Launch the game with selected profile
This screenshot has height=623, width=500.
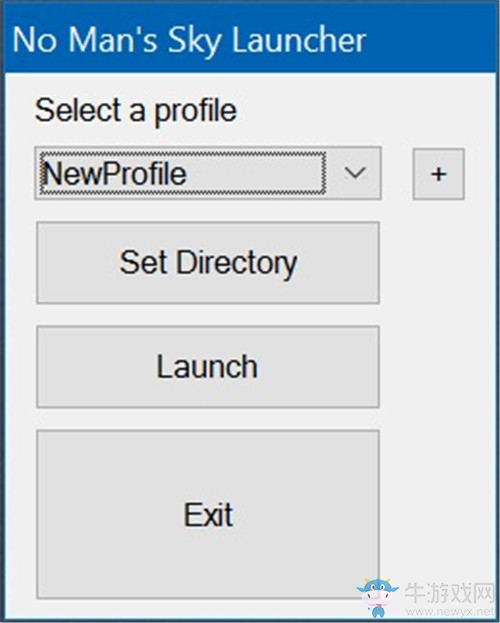point(208,367)
